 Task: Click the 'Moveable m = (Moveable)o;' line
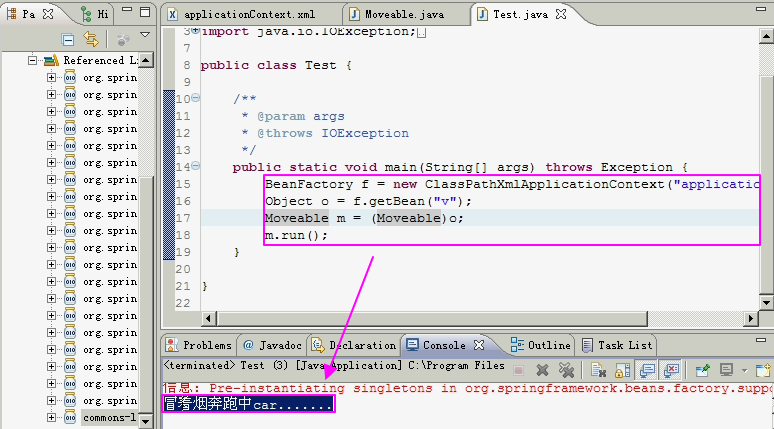(364, 218)
